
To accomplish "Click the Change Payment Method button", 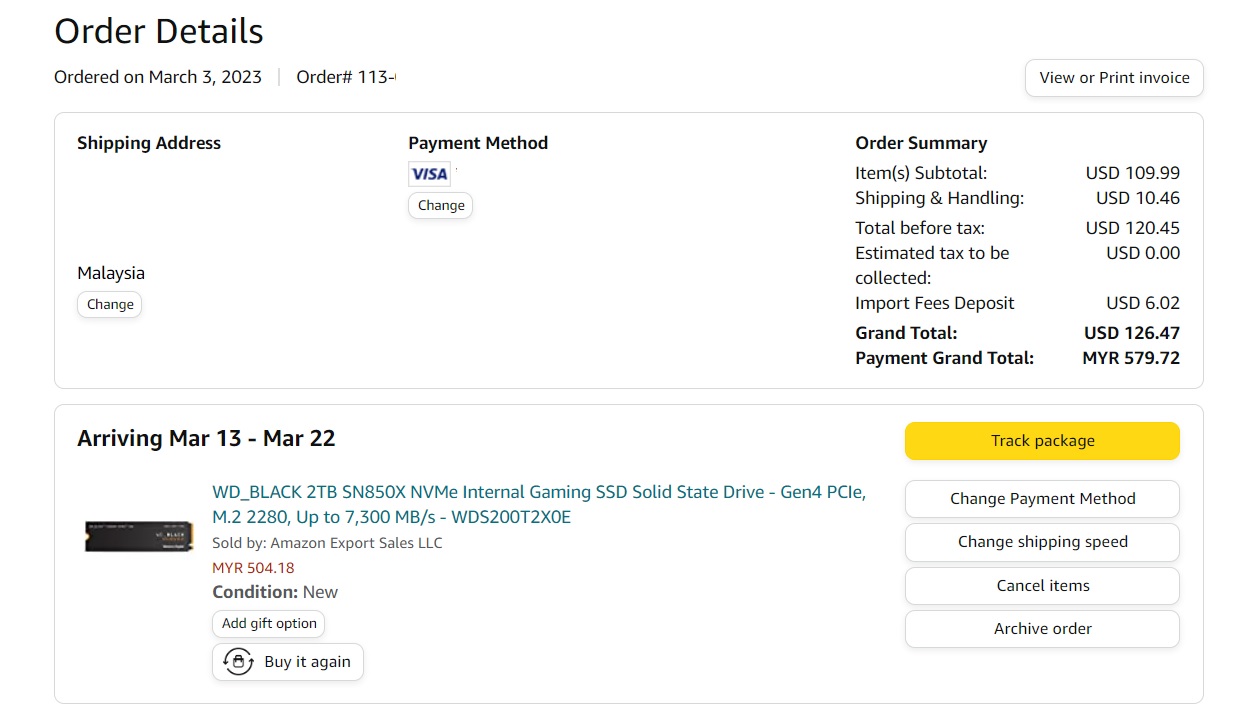I will 1042,499.
